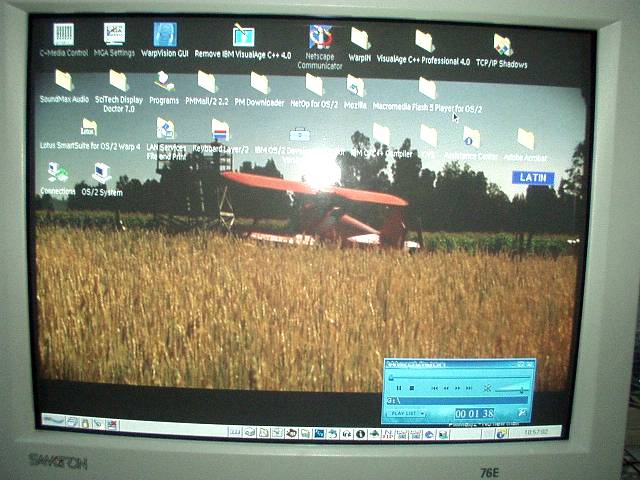Screen dimensions: 640x480
Task: Select Lotus SmartSuite for OS/2 Warp 4 folder
Action: click(89, 127)
